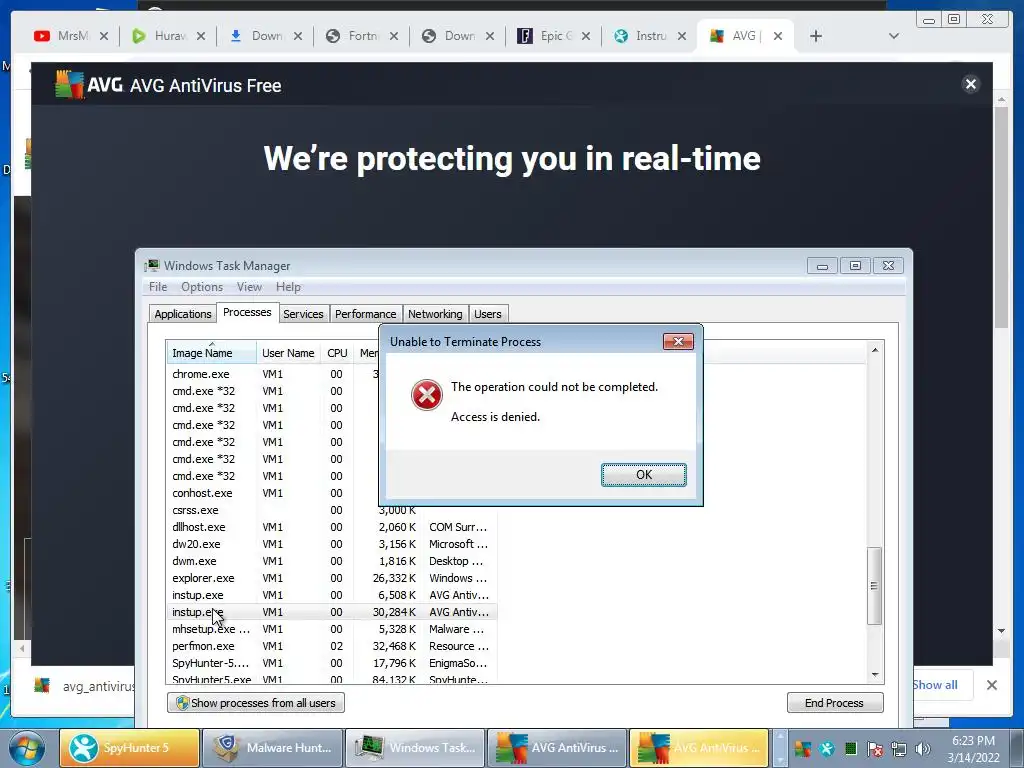Sort by Image Name column header
Image resolution: width=1024 pixels, height=768 pixels.
[x=211, y=353]
